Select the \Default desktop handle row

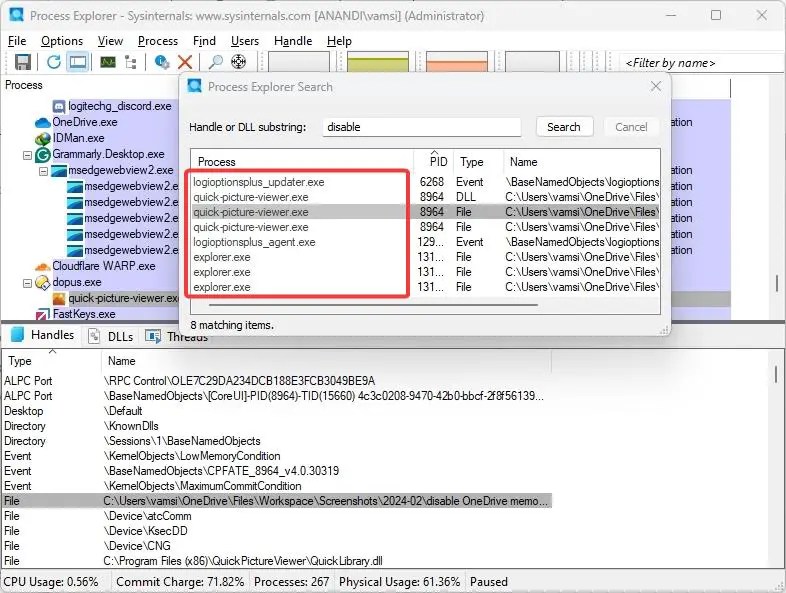tap(277, 411)
